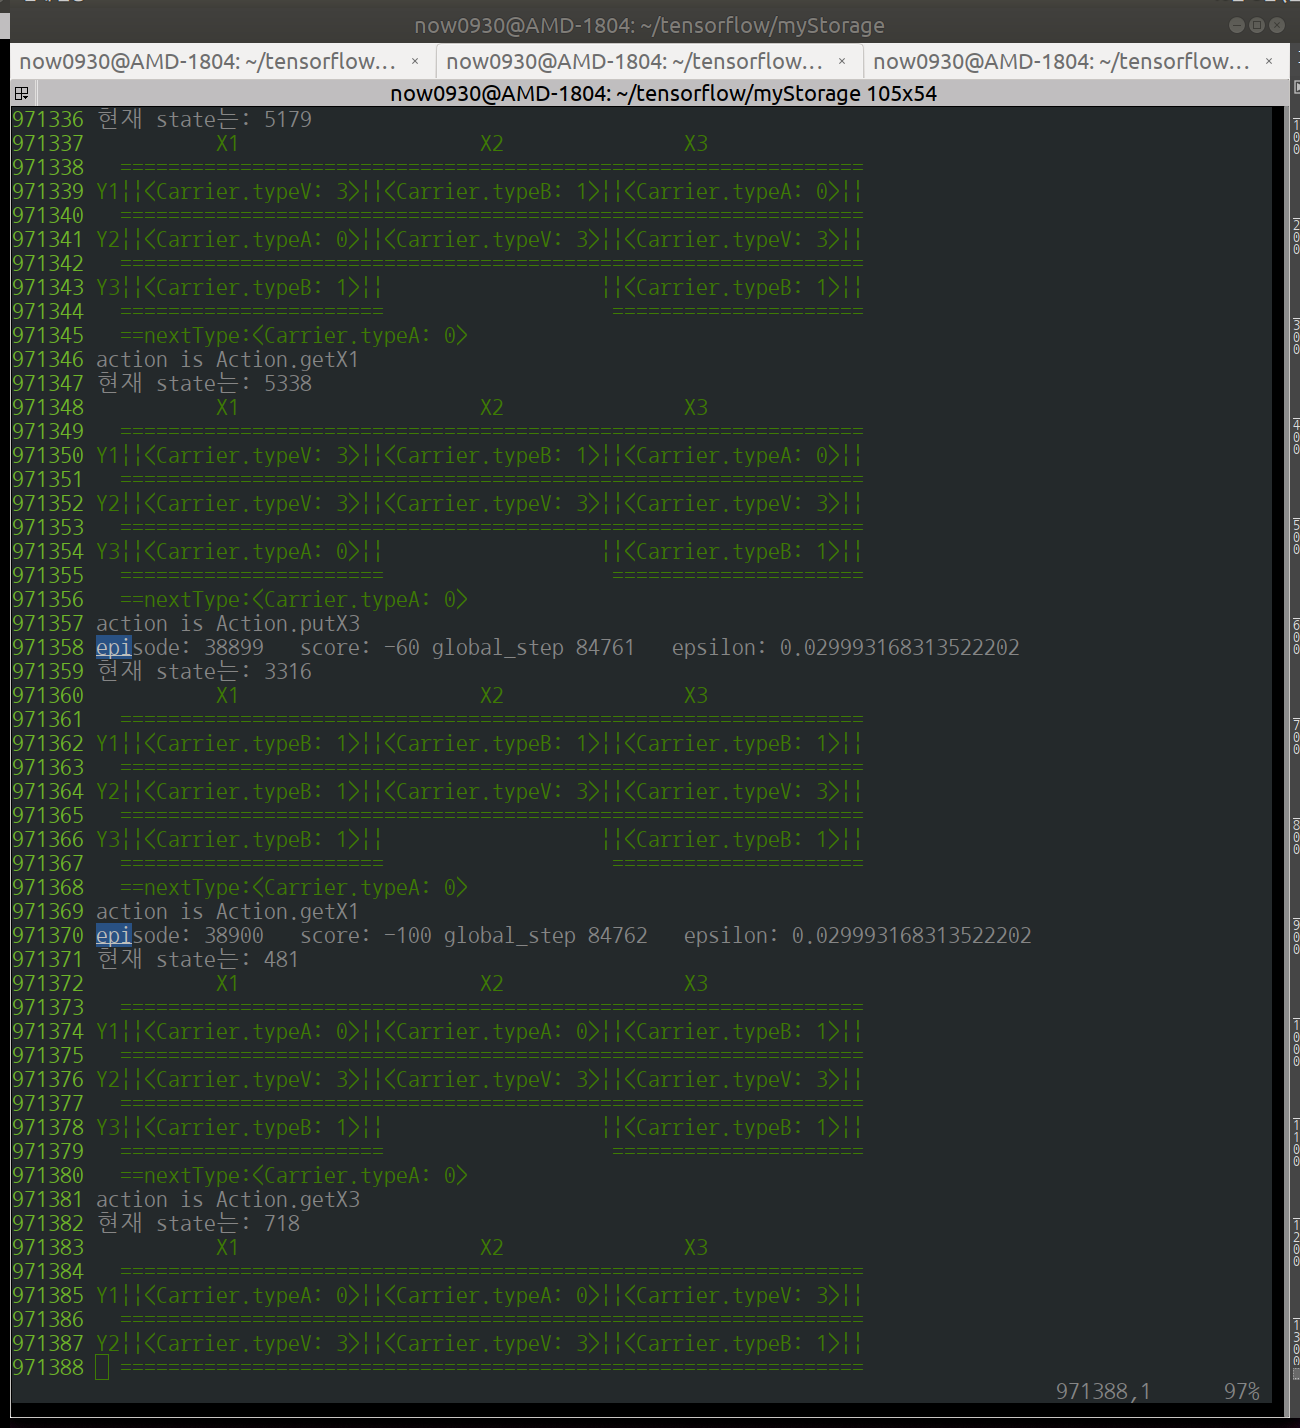Image resolution: width=1300 pixels, height=1428 pixels.
Task: Close the terminal window
Action: 1277,25
